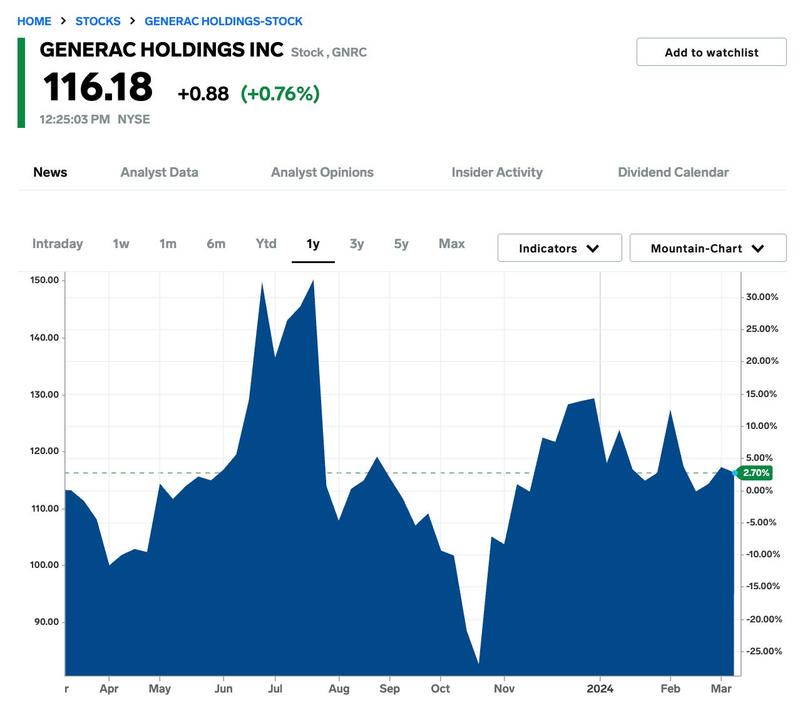Click the 150.00 price axis label
Image resolution: width=800 pixels, height=714 pixels.
coord(44,280)
